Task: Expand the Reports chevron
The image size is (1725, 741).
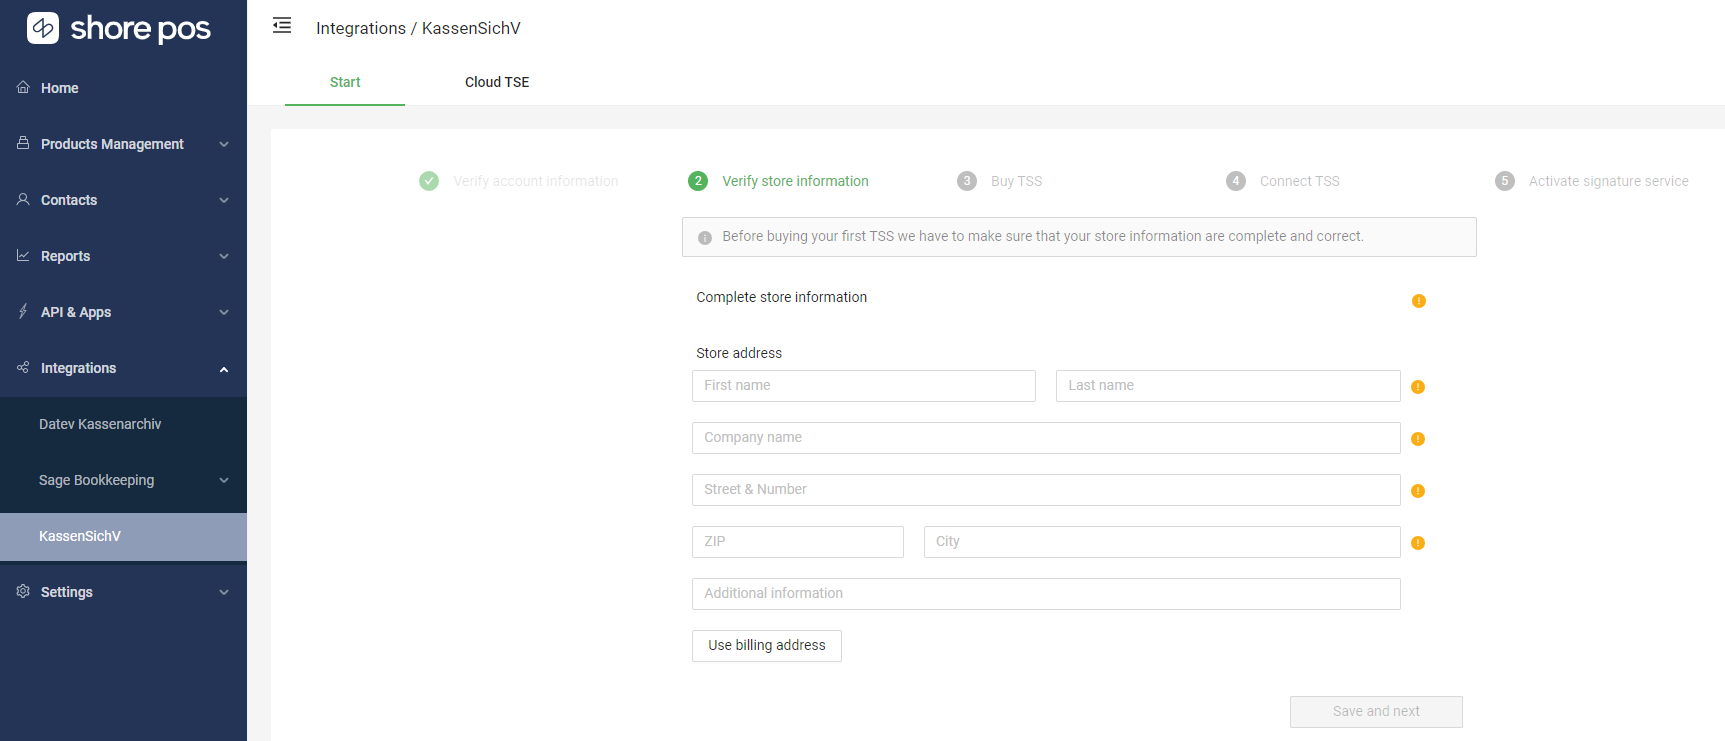Action: 224,256
